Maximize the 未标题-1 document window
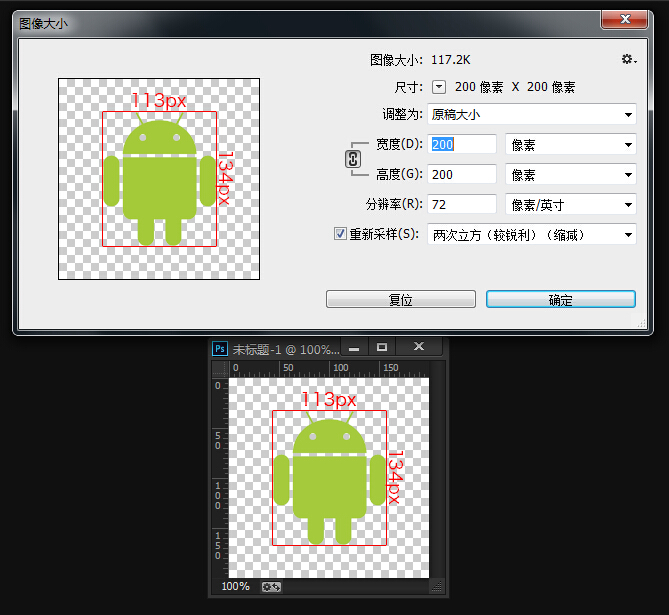The width and height of the screenshot is (669, 615). (x=382, y=347)
